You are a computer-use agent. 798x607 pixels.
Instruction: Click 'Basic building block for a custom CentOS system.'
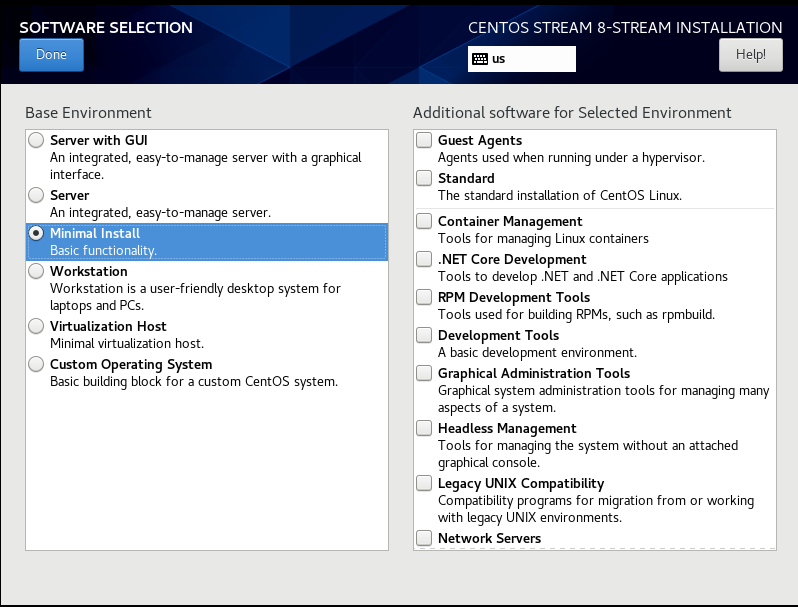click(x=194, y=382)
